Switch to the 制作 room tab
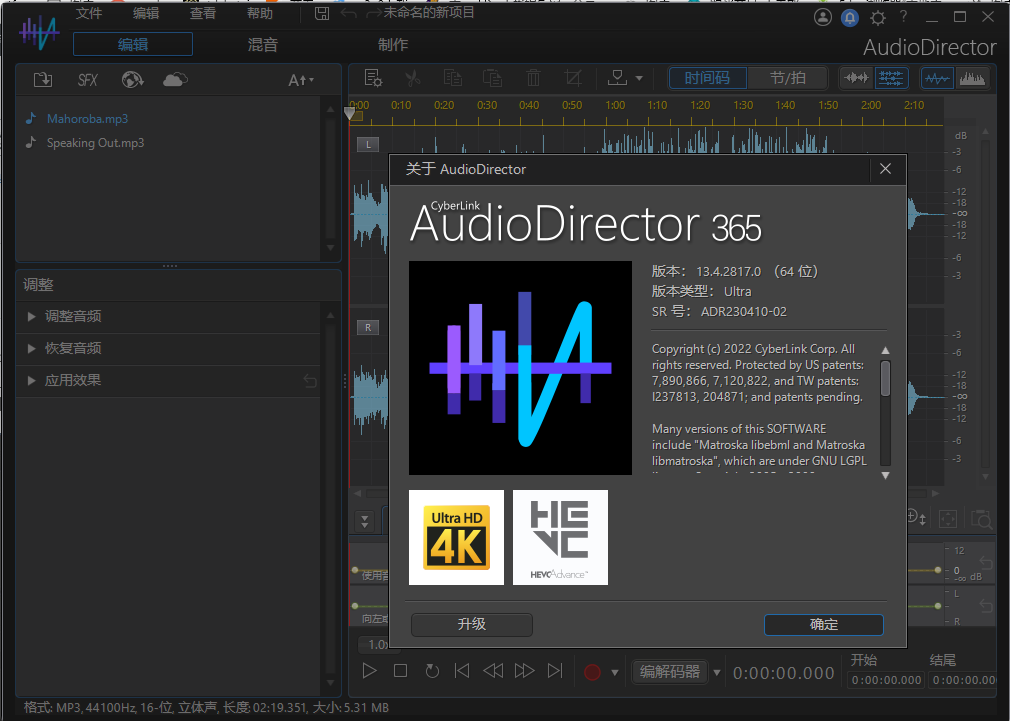This screenshot has height=721, width=1010. (393, 44)
